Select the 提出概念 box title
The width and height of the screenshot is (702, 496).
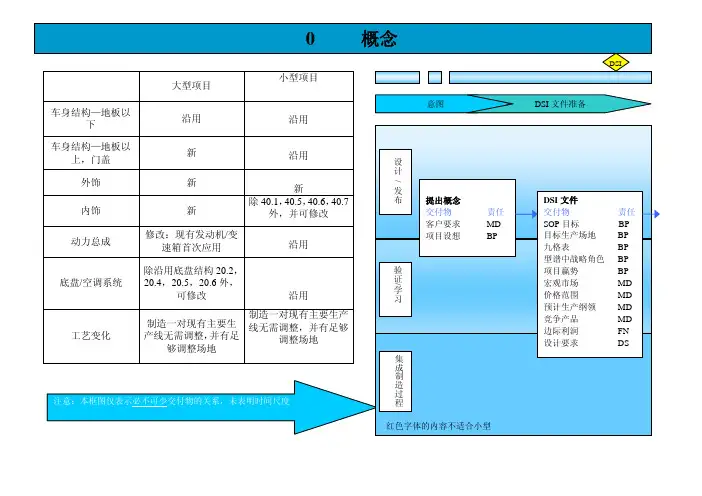pyautogui.click(x=443, y=201)
